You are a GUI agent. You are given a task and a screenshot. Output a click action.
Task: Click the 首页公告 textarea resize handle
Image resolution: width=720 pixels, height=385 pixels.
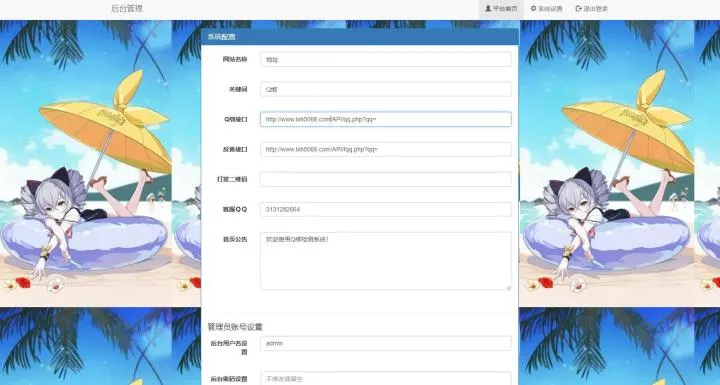pyautogui.click(x=508, y=287)
